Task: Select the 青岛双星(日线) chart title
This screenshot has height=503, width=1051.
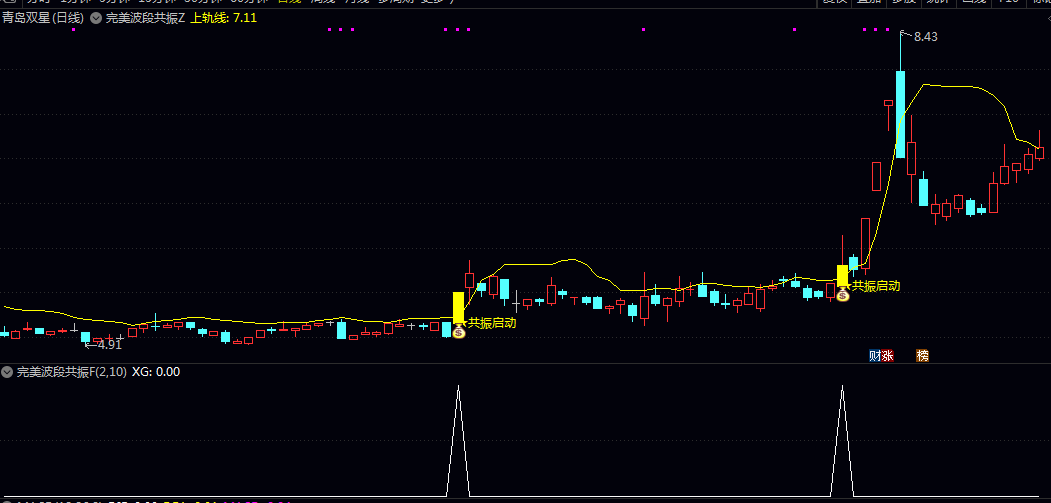Action: coord(43,19)
